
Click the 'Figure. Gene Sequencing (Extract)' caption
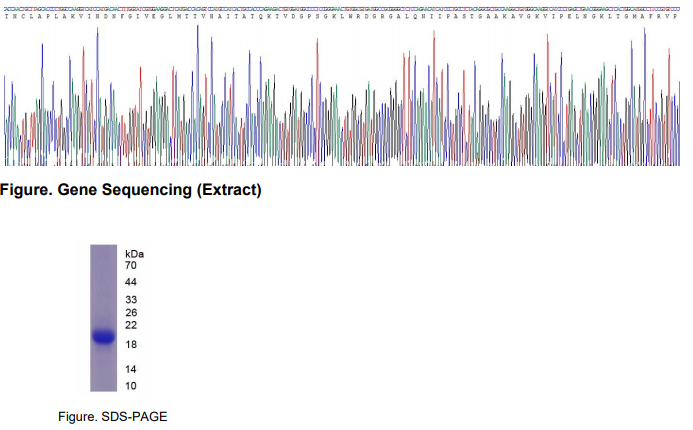coord(131,190)
